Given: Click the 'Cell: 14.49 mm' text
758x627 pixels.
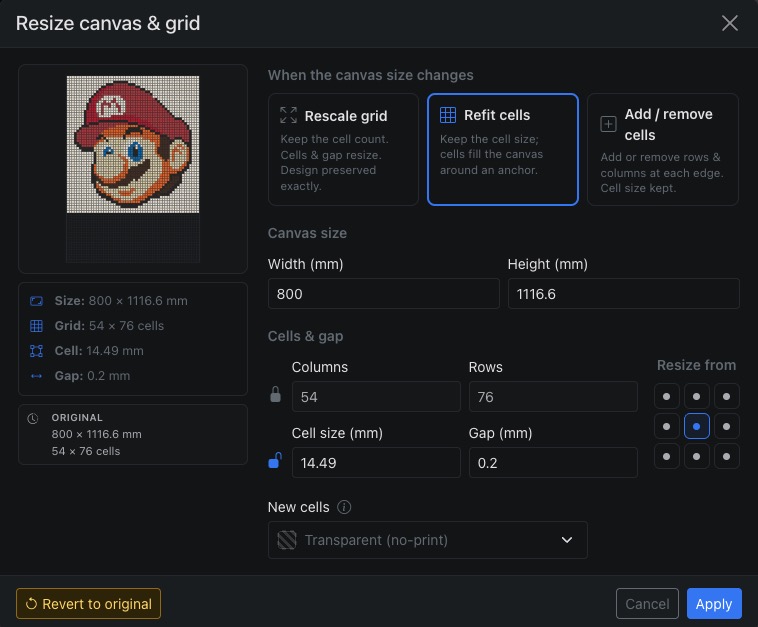Looking at the screenshot, I should coord(99,351).
